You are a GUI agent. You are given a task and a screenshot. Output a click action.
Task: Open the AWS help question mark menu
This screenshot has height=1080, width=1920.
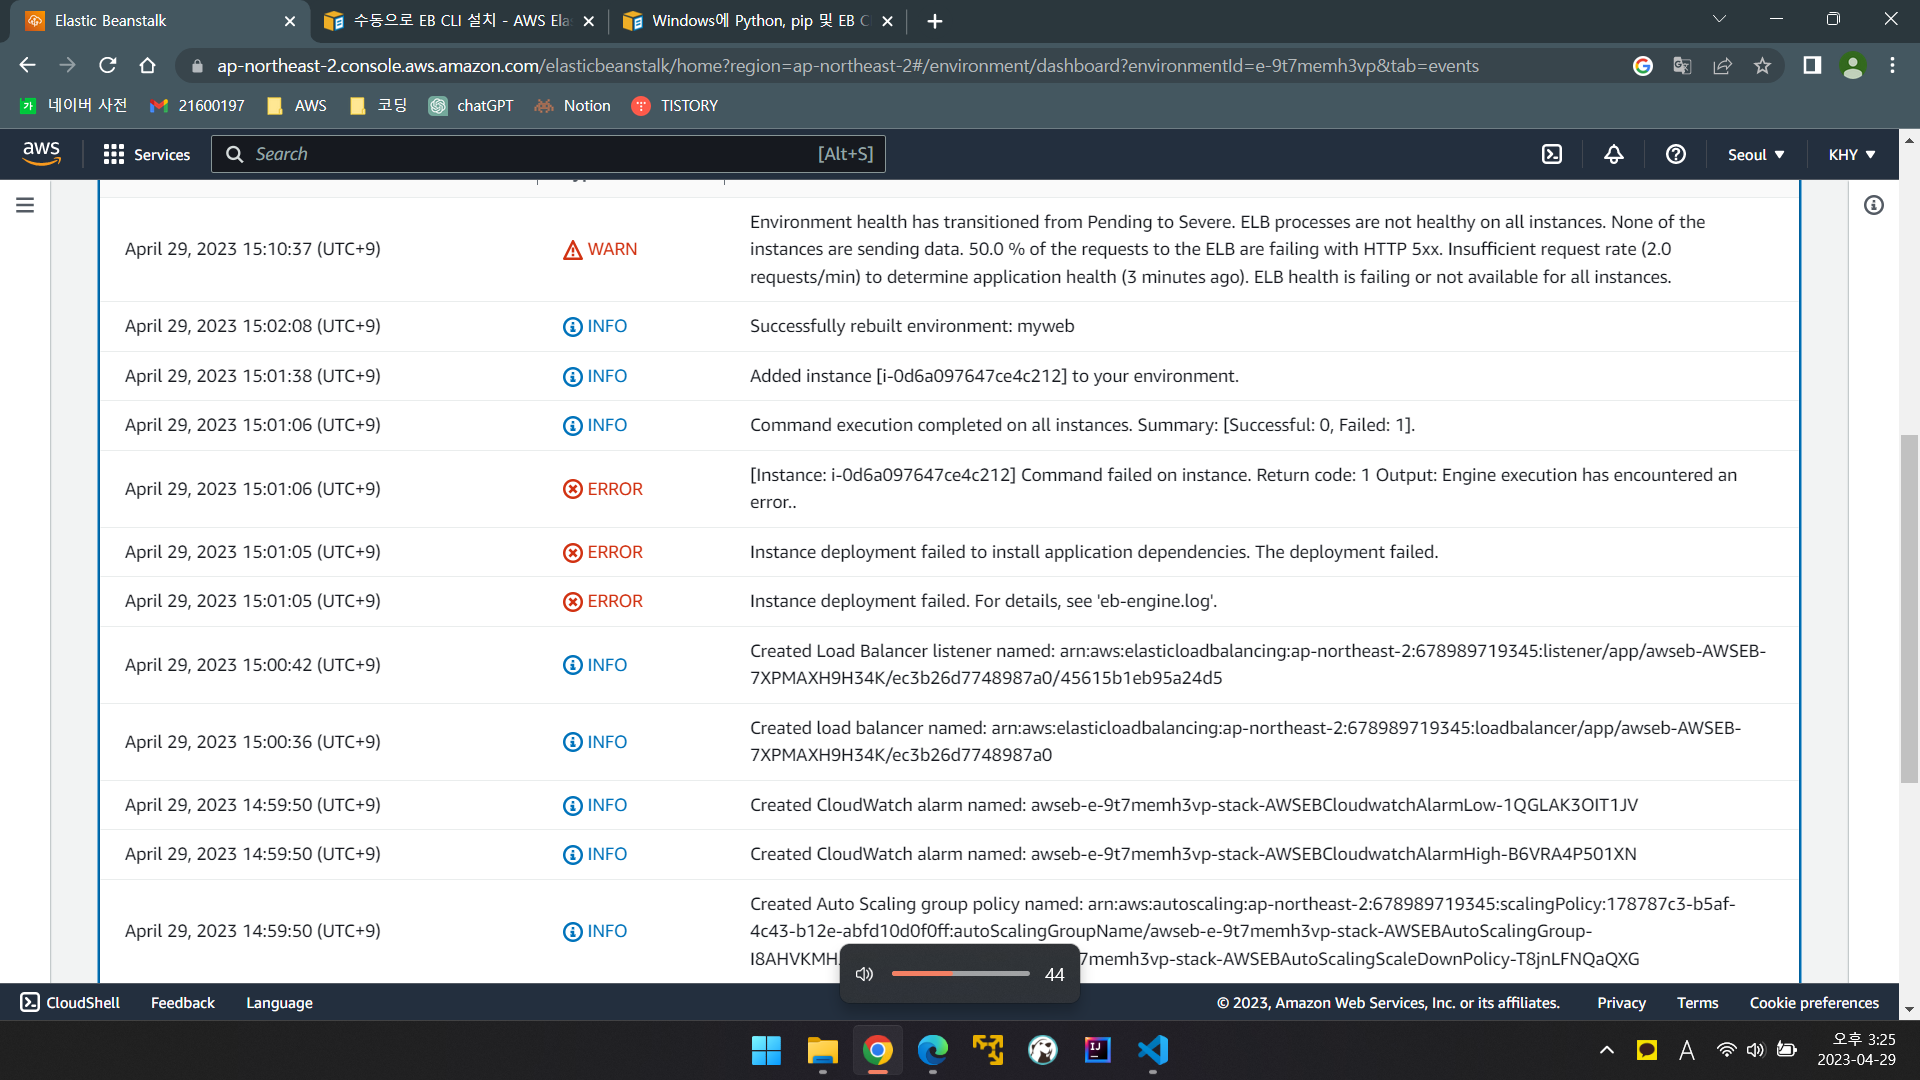(1675, 154)
